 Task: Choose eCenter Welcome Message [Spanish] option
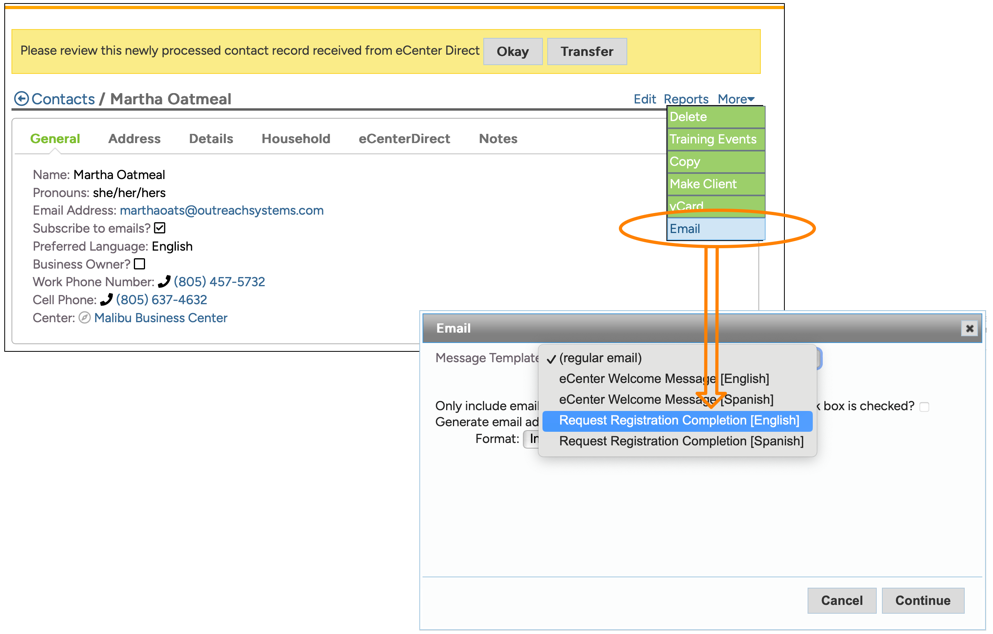click(666, 399)
